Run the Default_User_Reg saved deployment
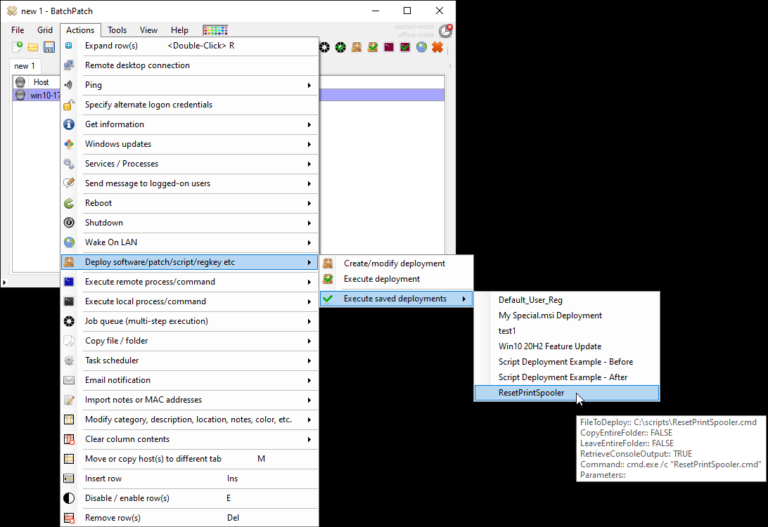This screenshot has height=527, width=768. pos(567,300)
